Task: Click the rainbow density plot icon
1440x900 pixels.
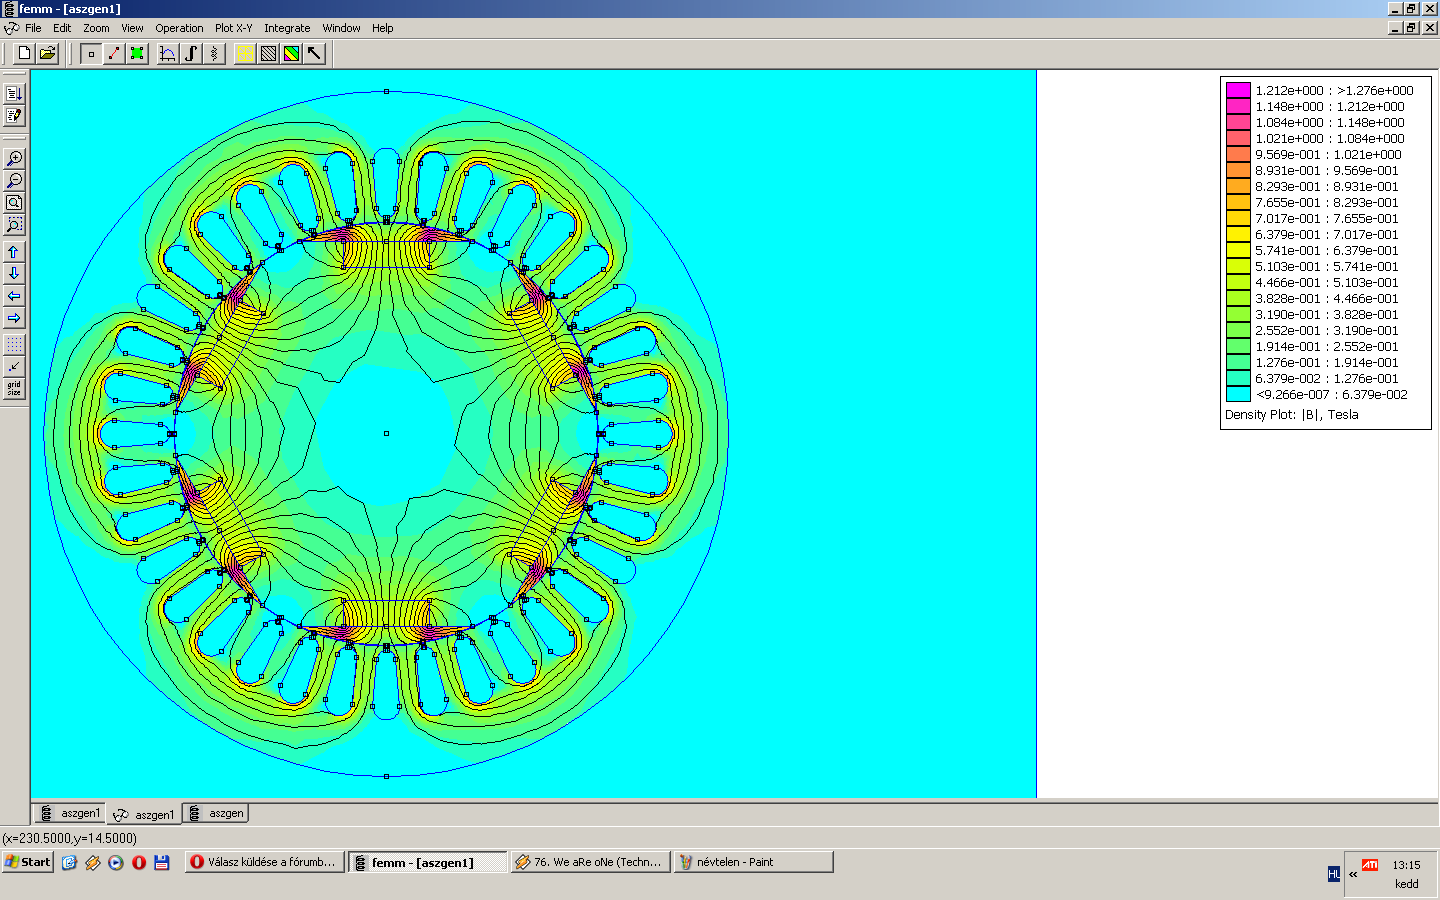Action: click(x=291, y=53)
